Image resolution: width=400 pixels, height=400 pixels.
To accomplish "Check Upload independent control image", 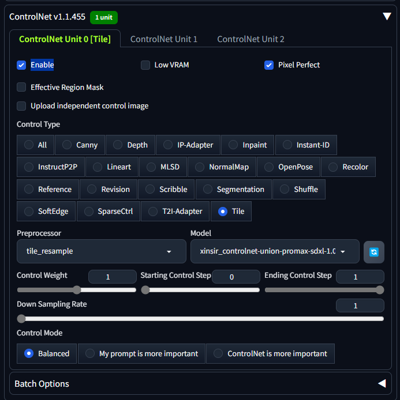I will coord(21,106).
